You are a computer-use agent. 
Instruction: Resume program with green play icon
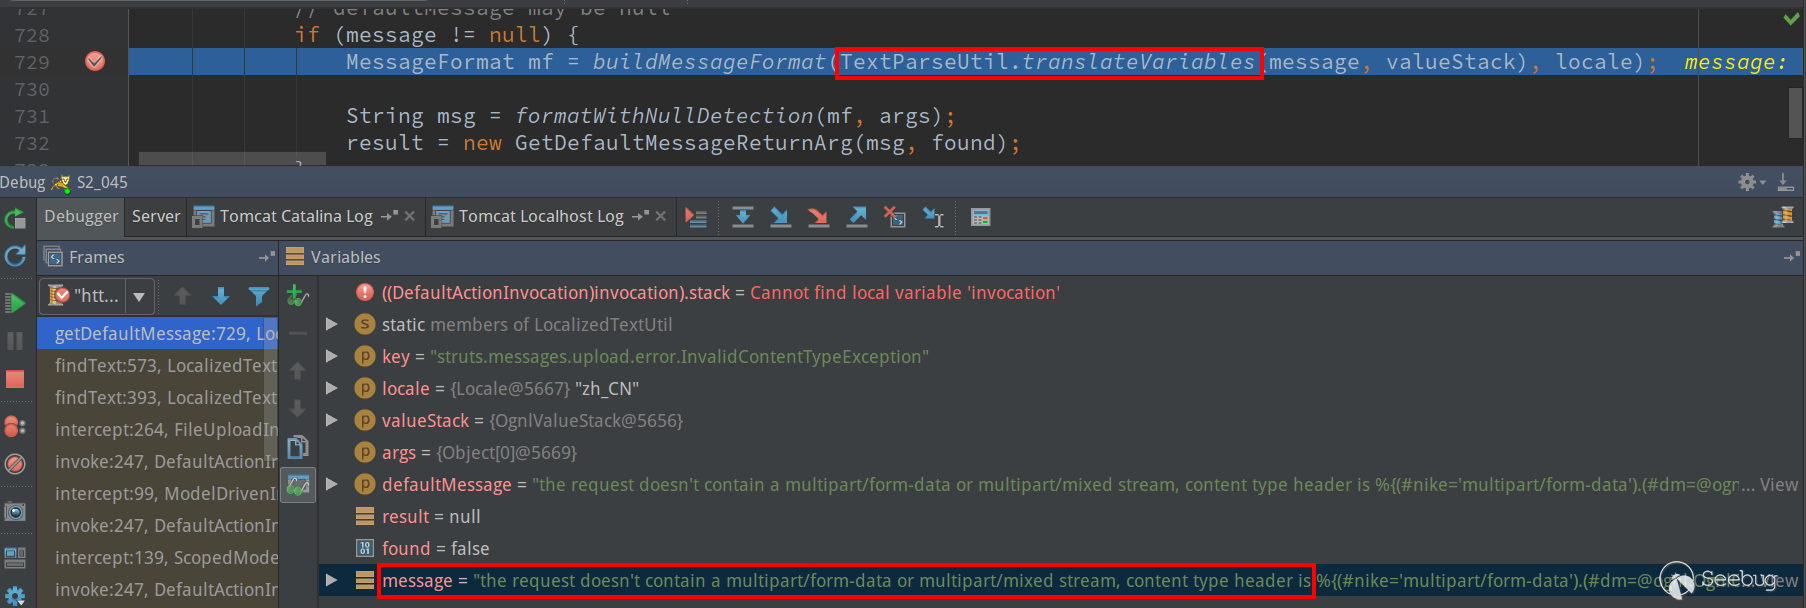click(x=15, y=303)
